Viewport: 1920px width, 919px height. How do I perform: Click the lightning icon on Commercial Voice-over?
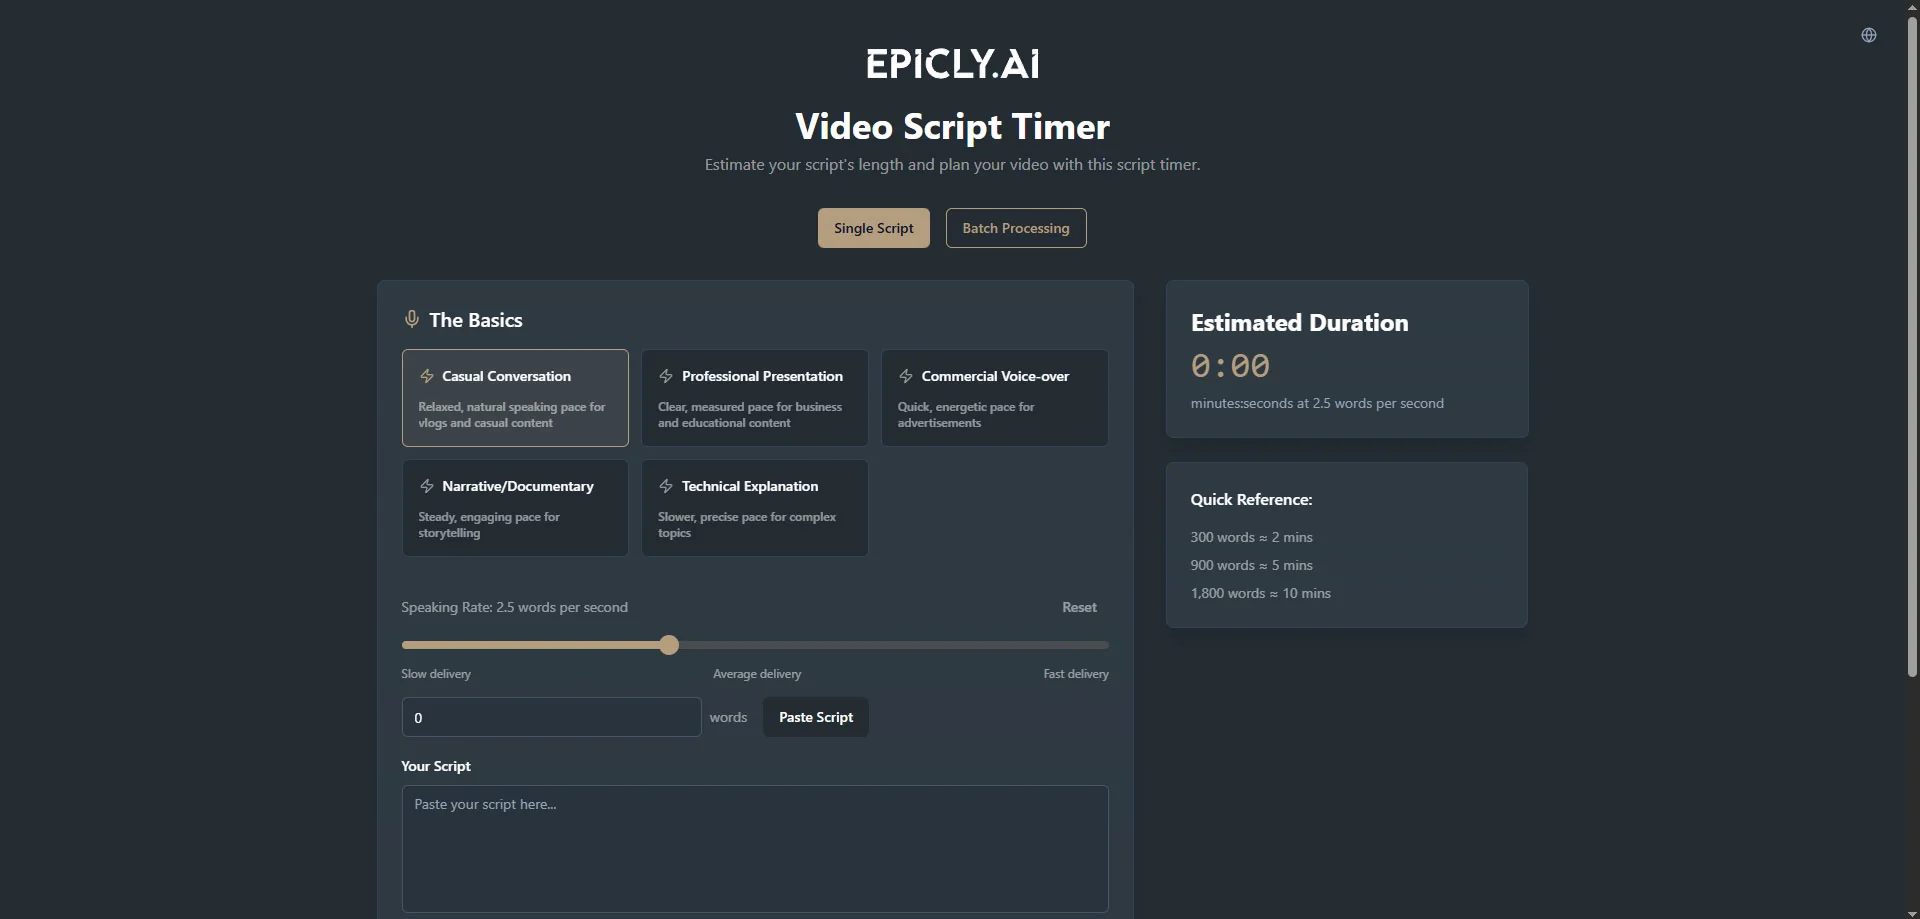906,376
